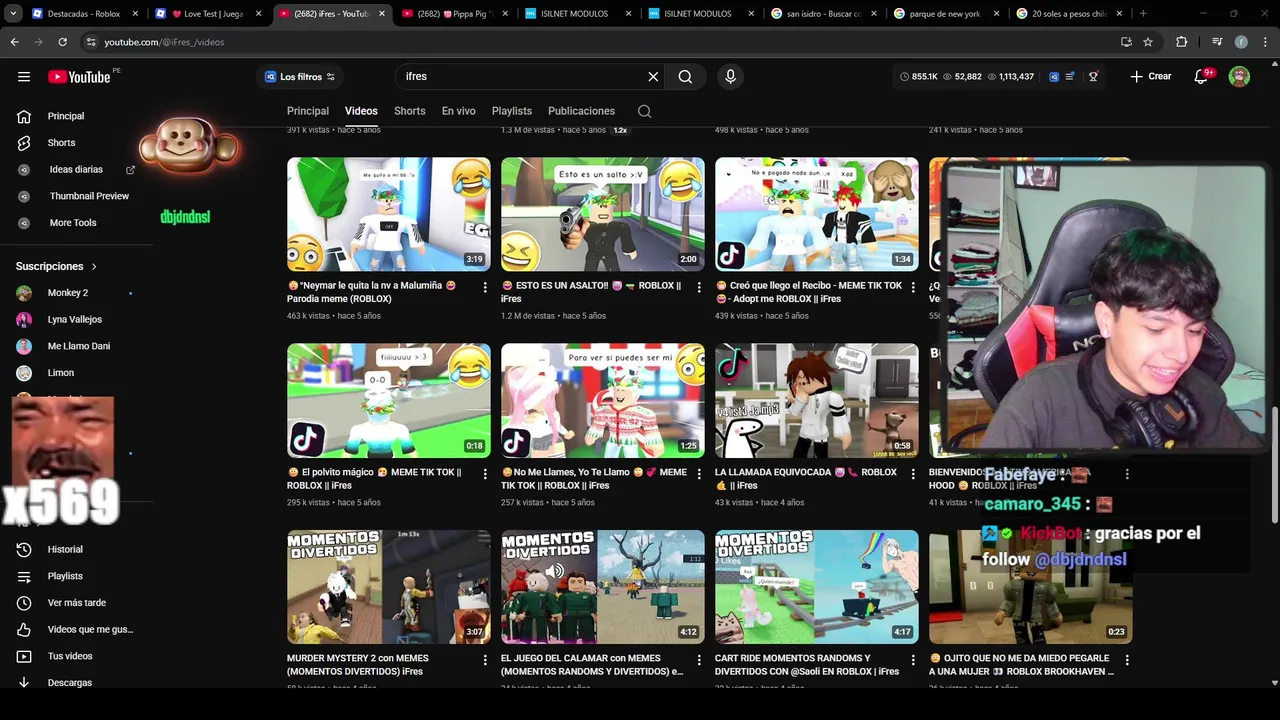Open the Playlists channel tab
Viewport: 1280px width, 720px height.
512,111
